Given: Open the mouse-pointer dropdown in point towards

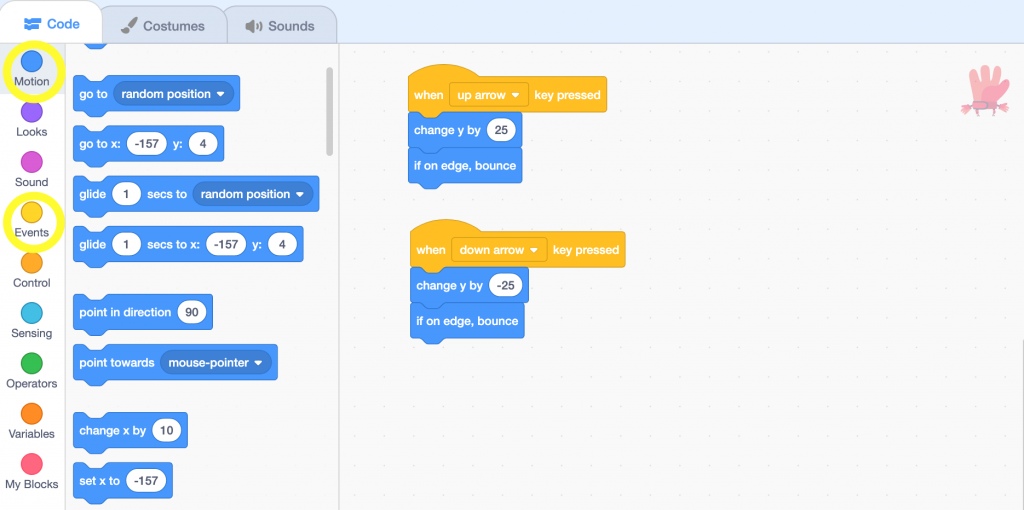Looking at the screenshot, I should tap(218, 363).
